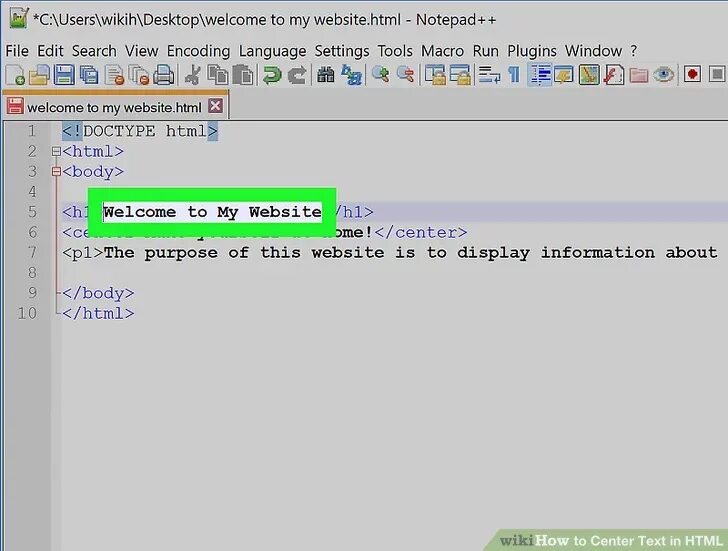The width and height of the screenshot is (728, 551).
Task: Open the Run menu
Action: click(486, 51)
